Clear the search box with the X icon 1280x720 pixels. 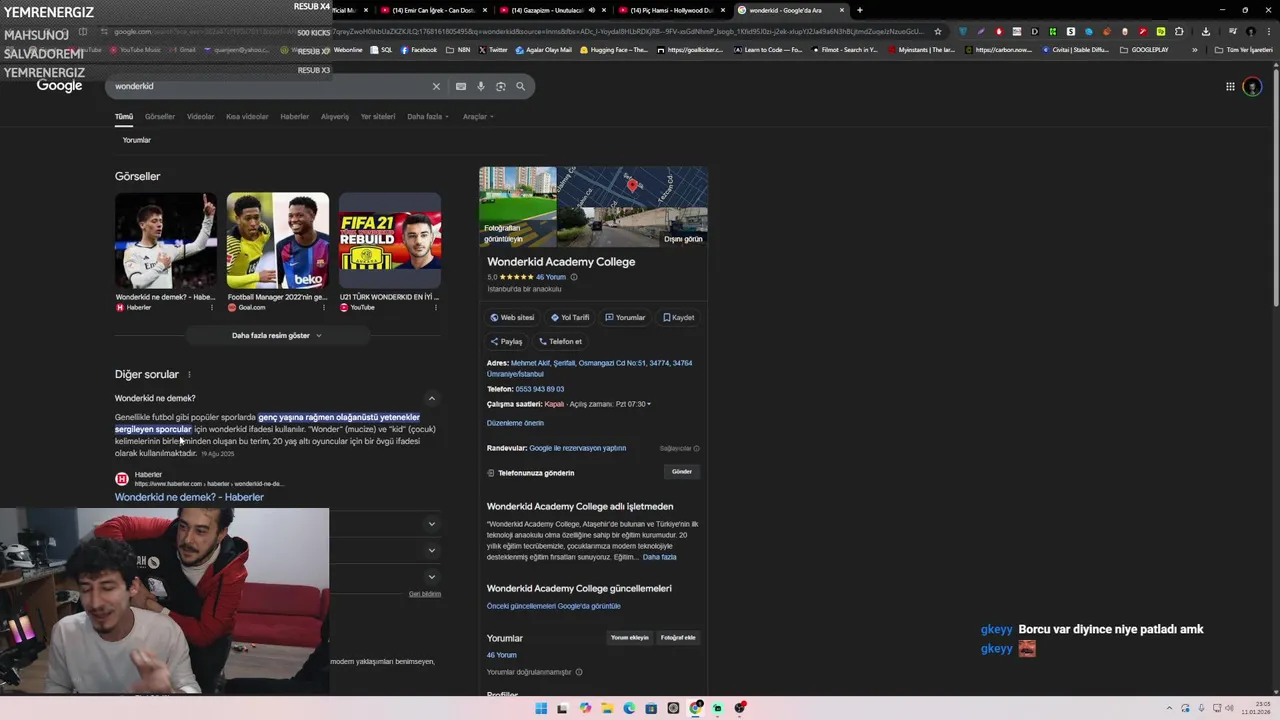click(436, 86)
